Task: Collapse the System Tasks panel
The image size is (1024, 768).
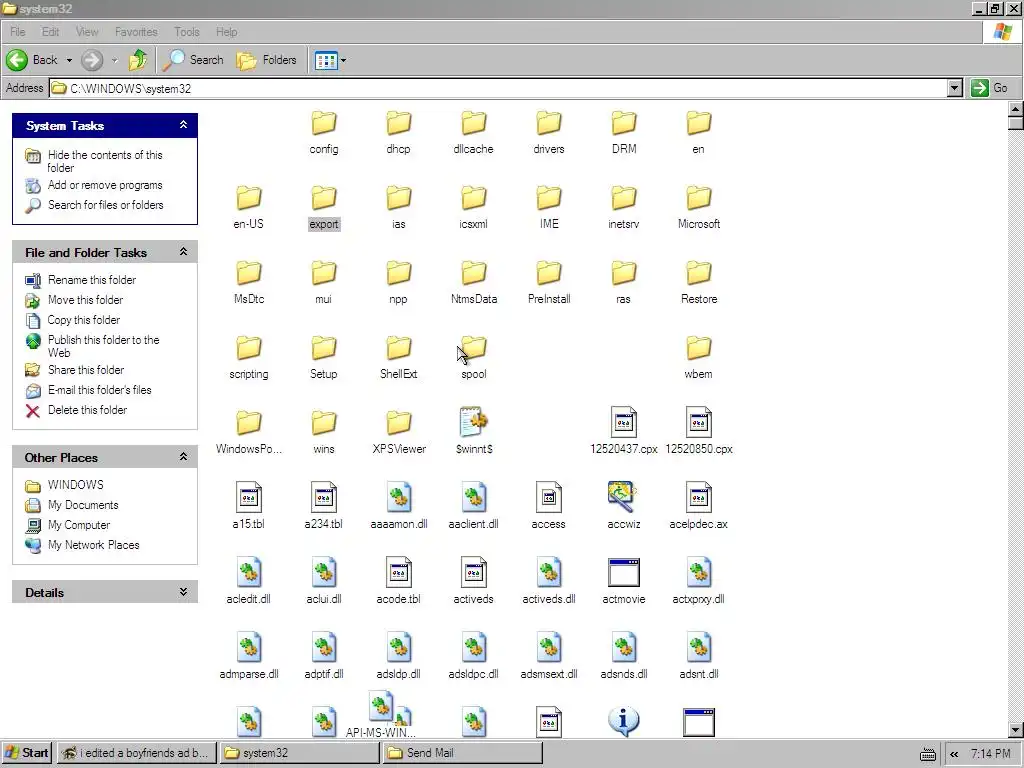Action: [x=184, y=125]
